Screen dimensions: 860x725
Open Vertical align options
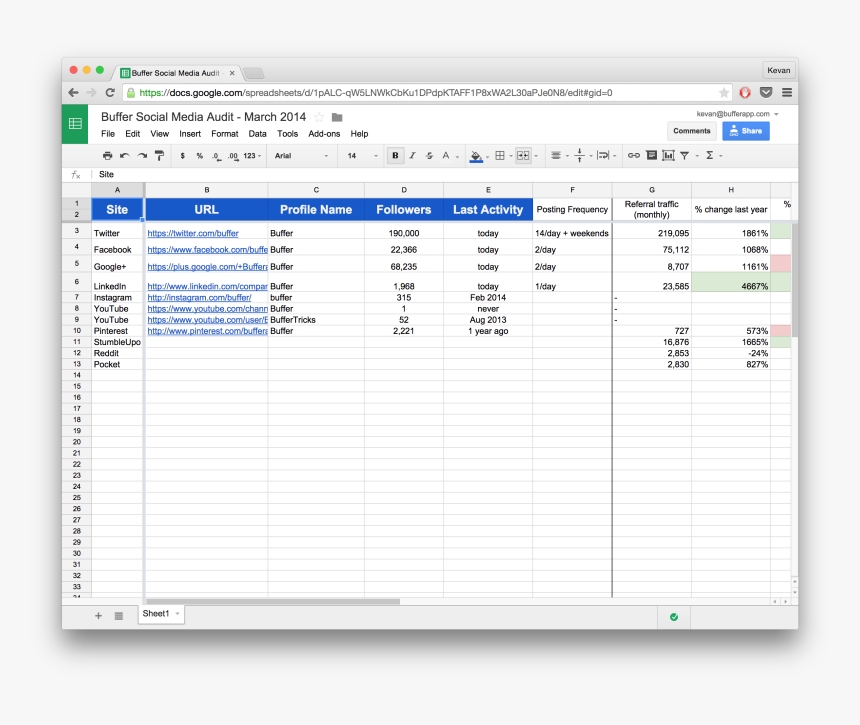[x=580, y=156]
